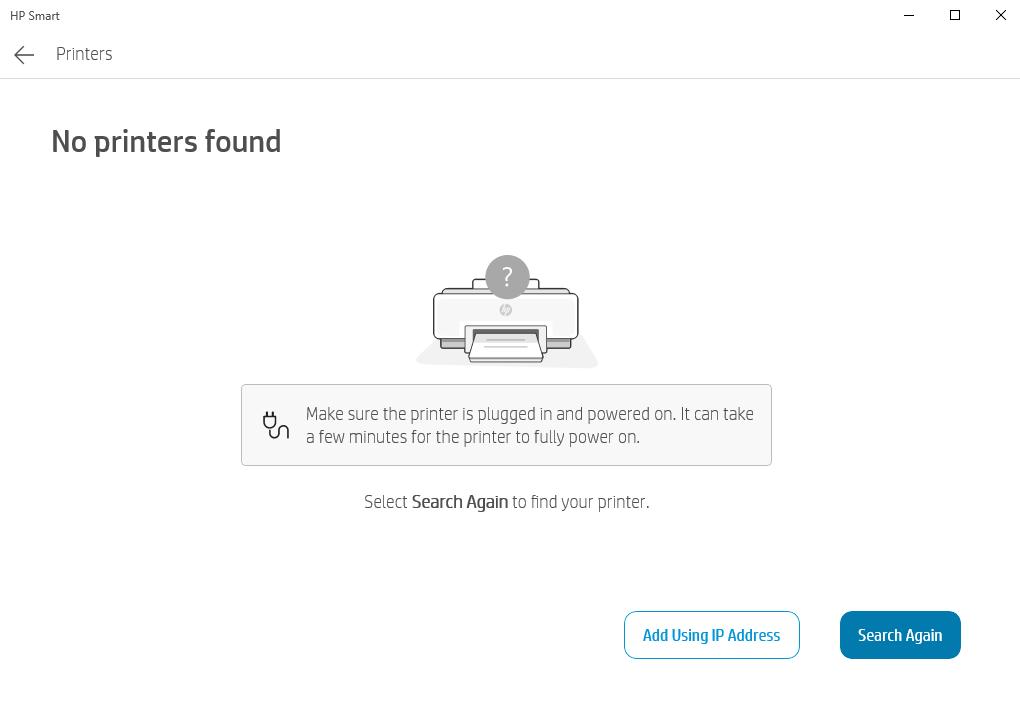This screenshot has width=1020, height=723.
Task: Click 'a few minutes' tip text line
Action: tap(473, 437)
